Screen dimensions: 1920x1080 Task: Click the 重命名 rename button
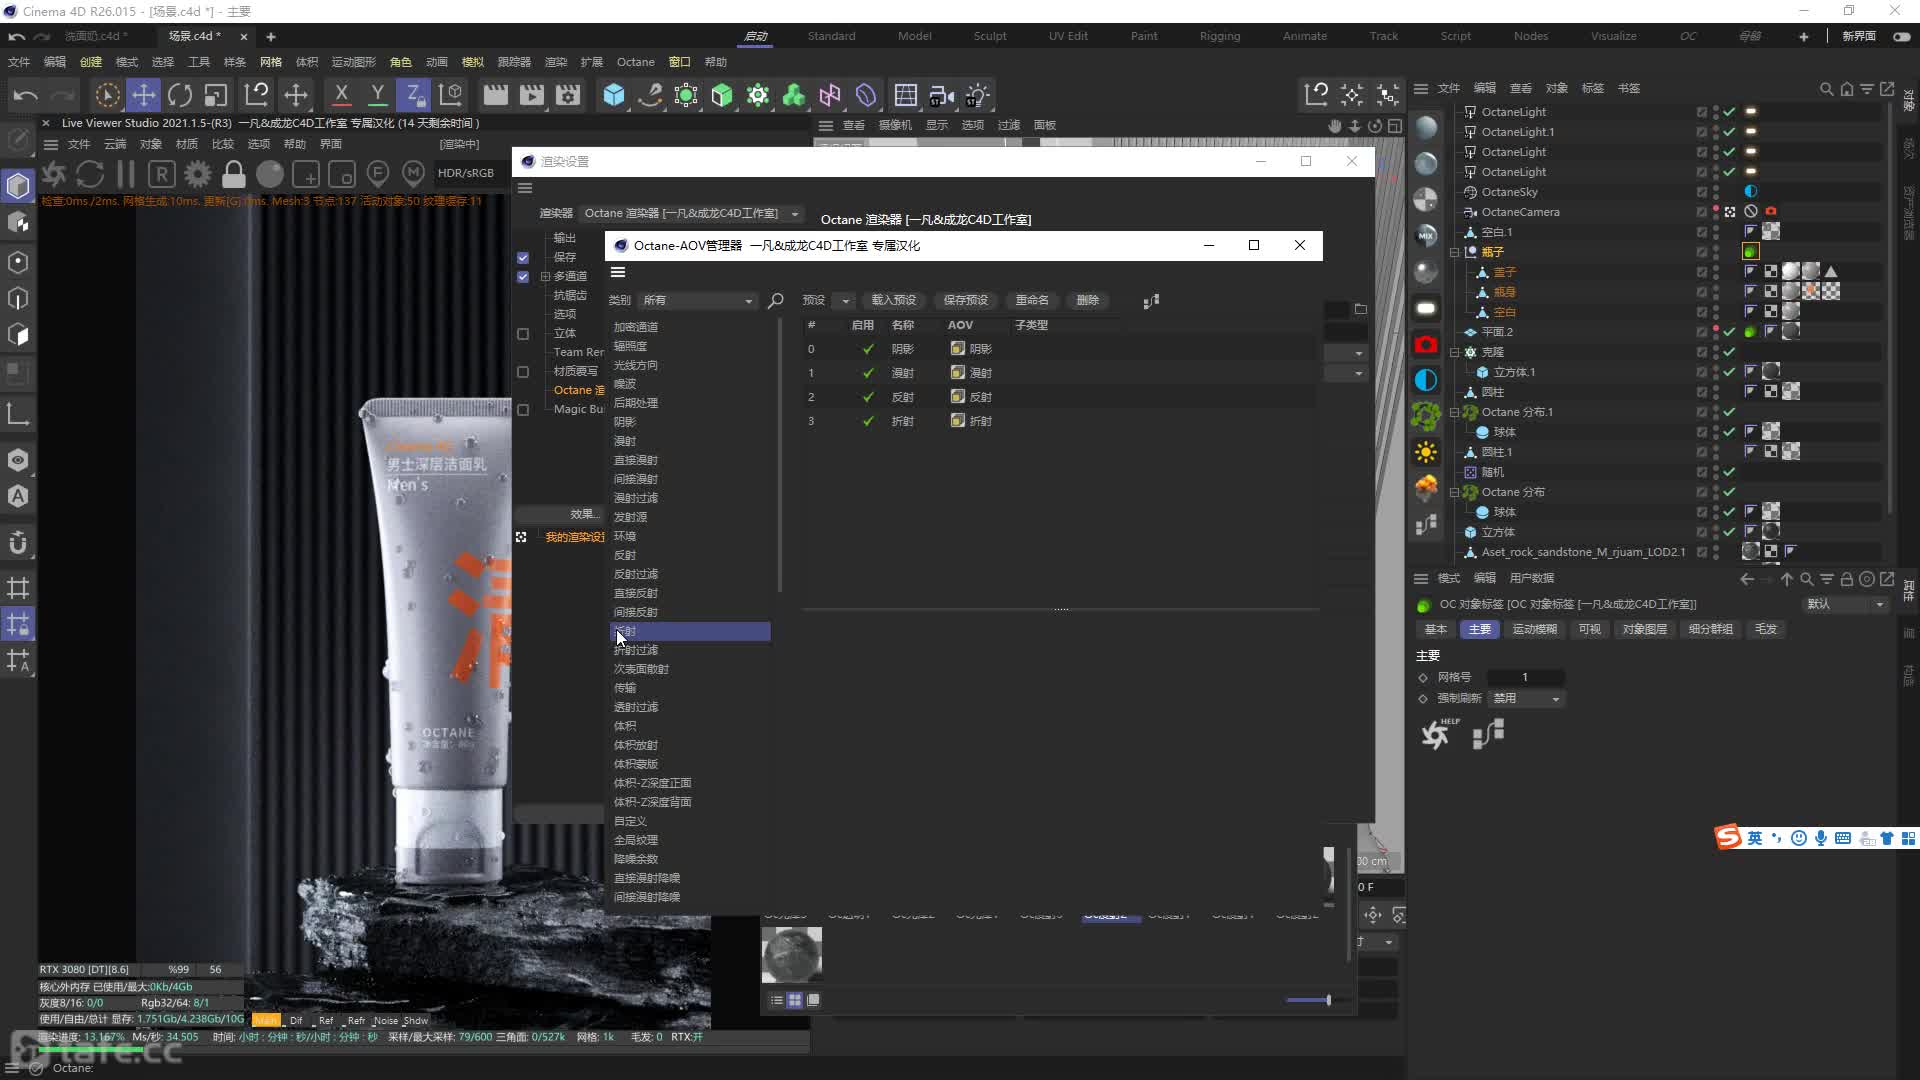(x=1032, y=300)
